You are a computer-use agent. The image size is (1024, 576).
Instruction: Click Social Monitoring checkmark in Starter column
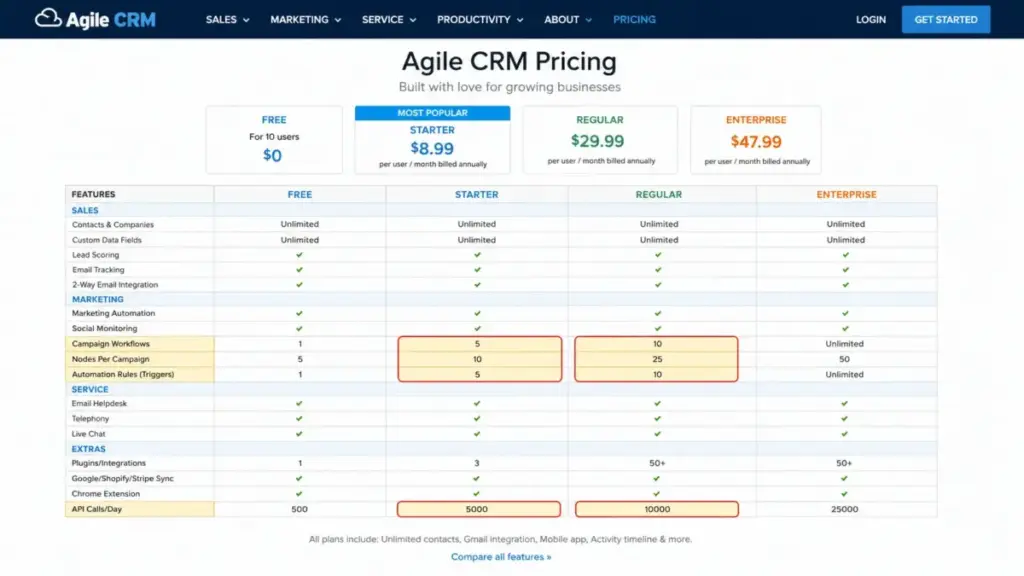pyautogui.click(x=477, y=328)
